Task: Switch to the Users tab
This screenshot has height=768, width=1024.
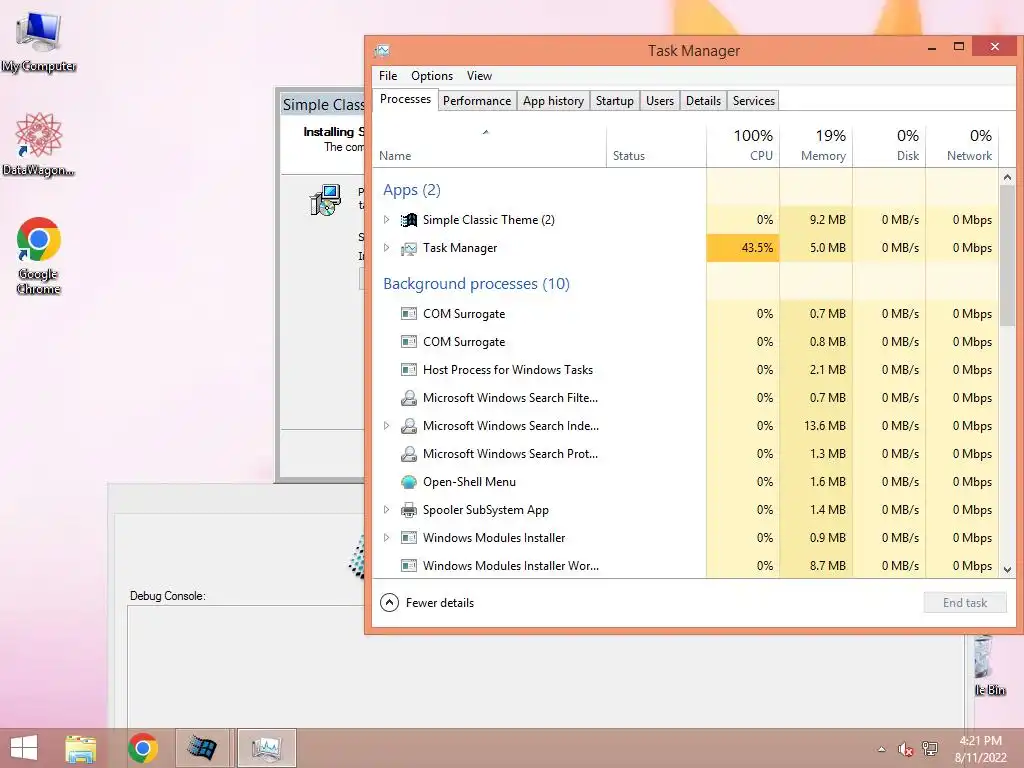Action: tap(660, 101)
